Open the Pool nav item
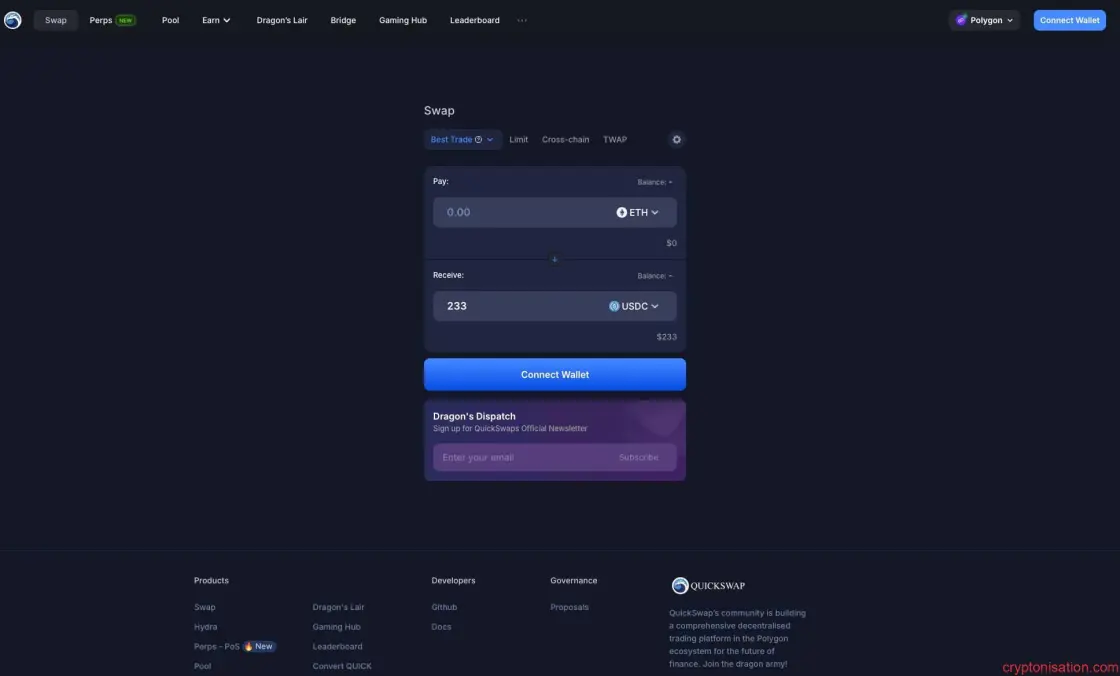Viewport: 1120px width, 676px height. (170, 20)
